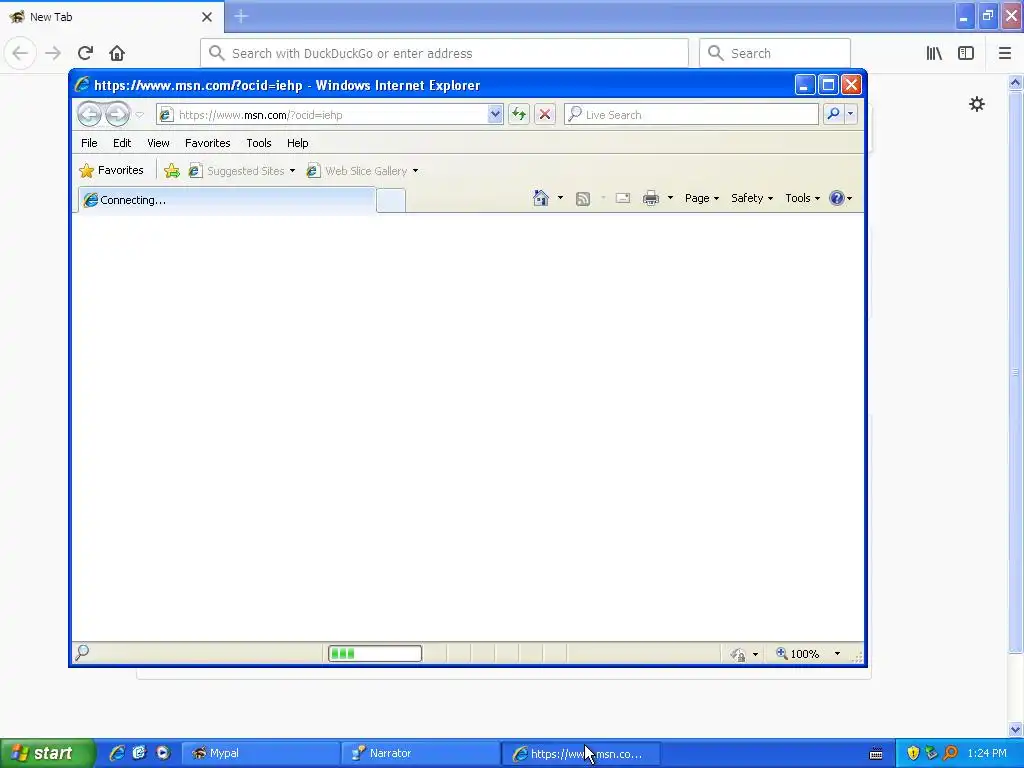Click the msn.com address field in Internet Explorer

321,115
